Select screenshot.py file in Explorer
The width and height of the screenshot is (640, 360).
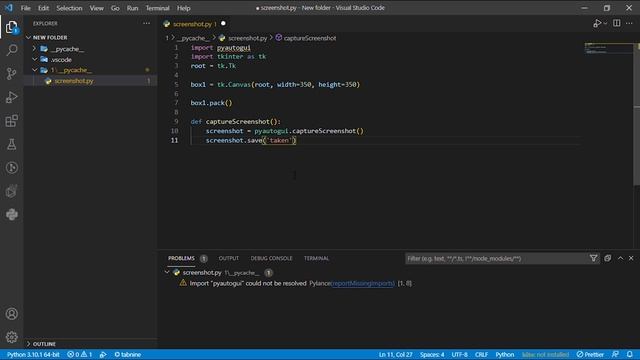point(91,81)
